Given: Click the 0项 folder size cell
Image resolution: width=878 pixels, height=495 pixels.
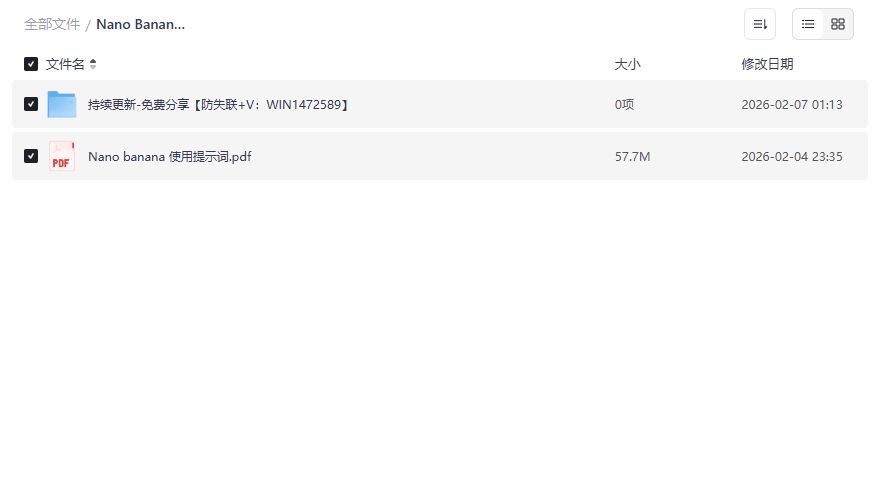Looking at the screenshot, I should click(x=624, y=105).
